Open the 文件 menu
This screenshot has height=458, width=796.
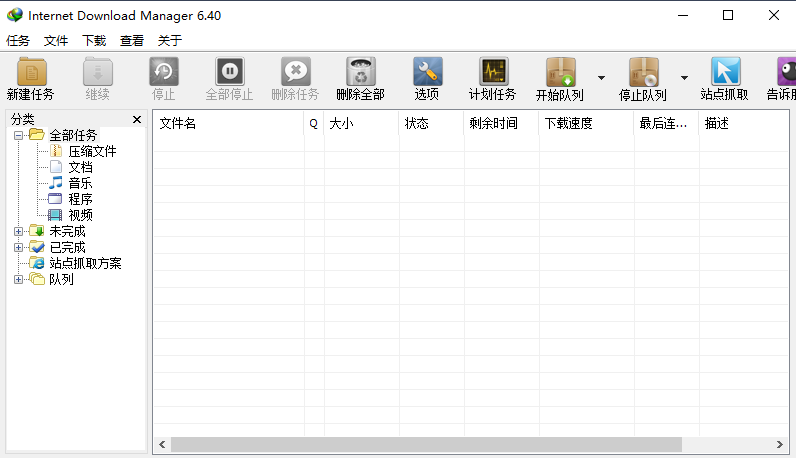[x=56, y=41]
